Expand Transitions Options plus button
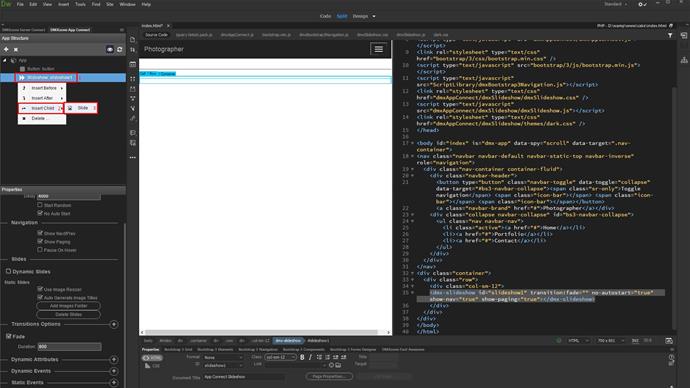 [x=114, y=324]
